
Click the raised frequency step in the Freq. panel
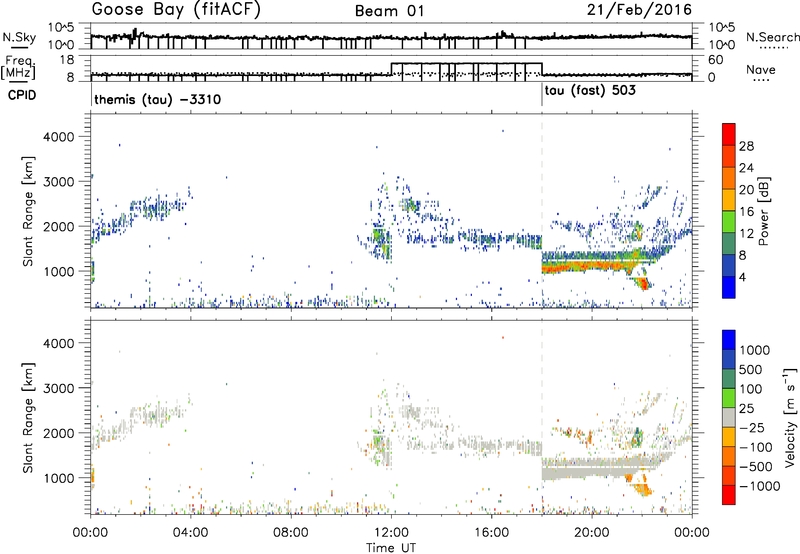(466, 63)
